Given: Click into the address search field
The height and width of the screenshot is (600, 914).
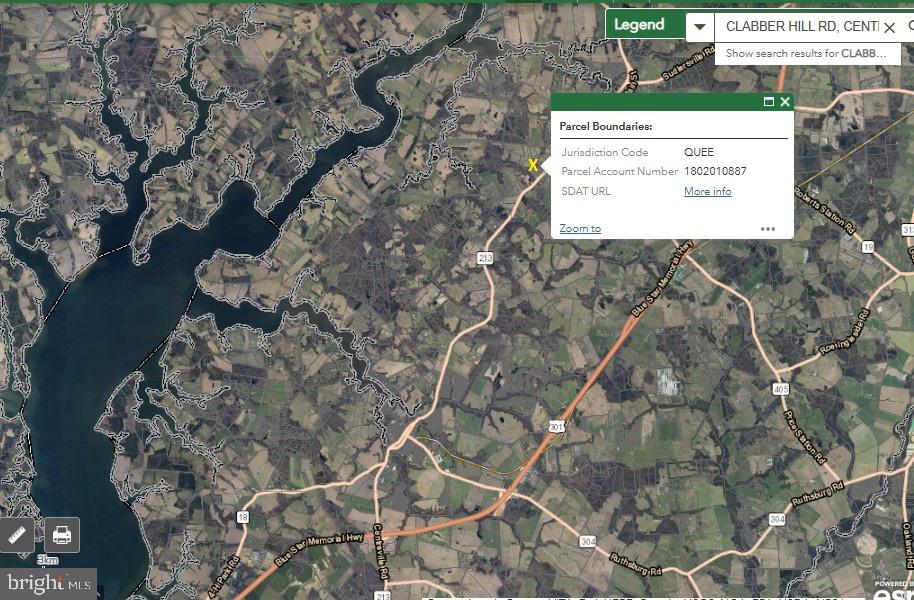Looking at the screenshot, I should (x=800, y=27).
